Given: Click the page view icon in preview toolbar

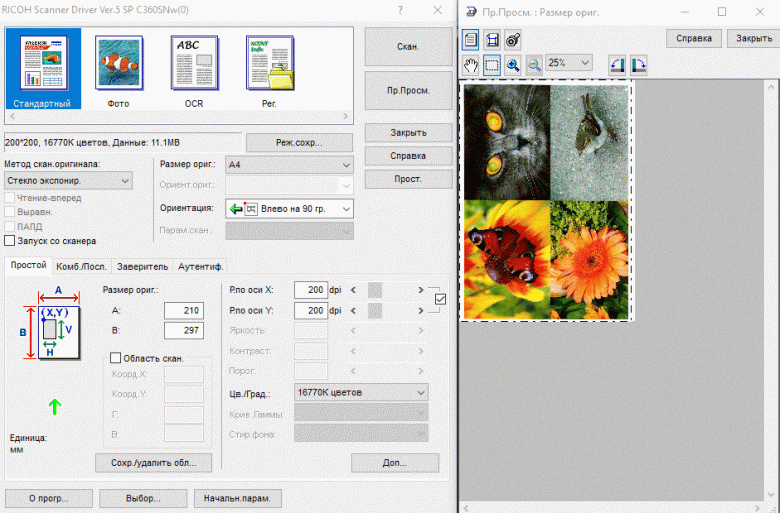Looking at the screenshot, I should pyautogui.click(x=471, y=40).
